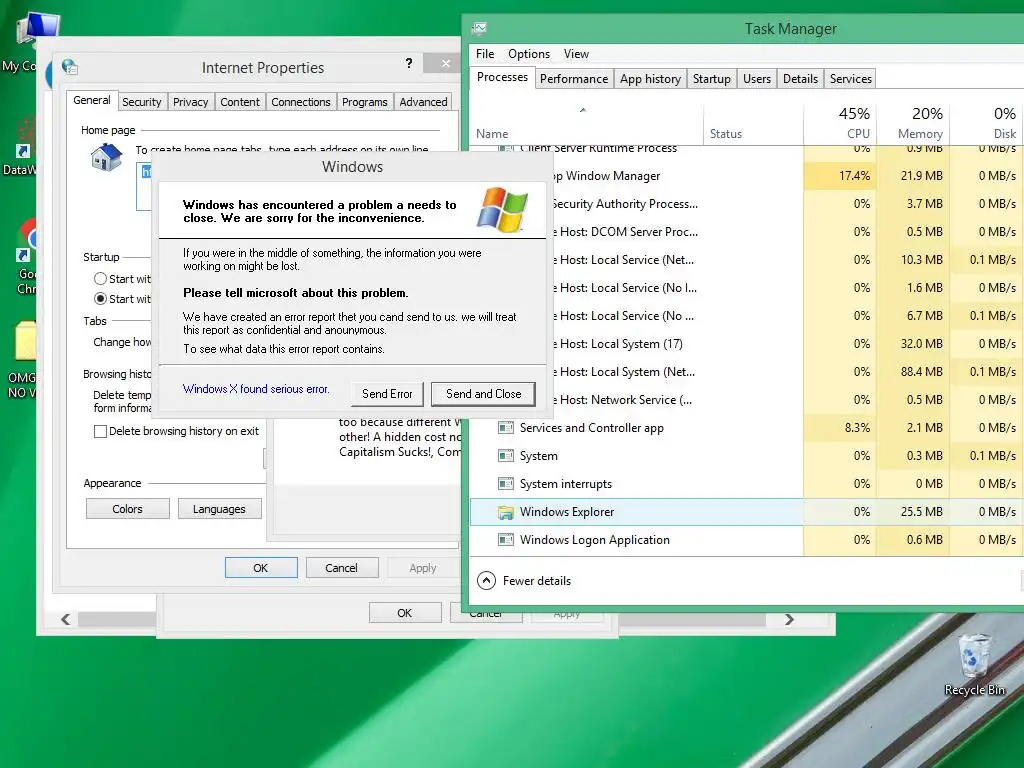Viewport: 1024px width, 768px height.
Task: Open the Content tab in Internet Properties
Action: [240, 102]
